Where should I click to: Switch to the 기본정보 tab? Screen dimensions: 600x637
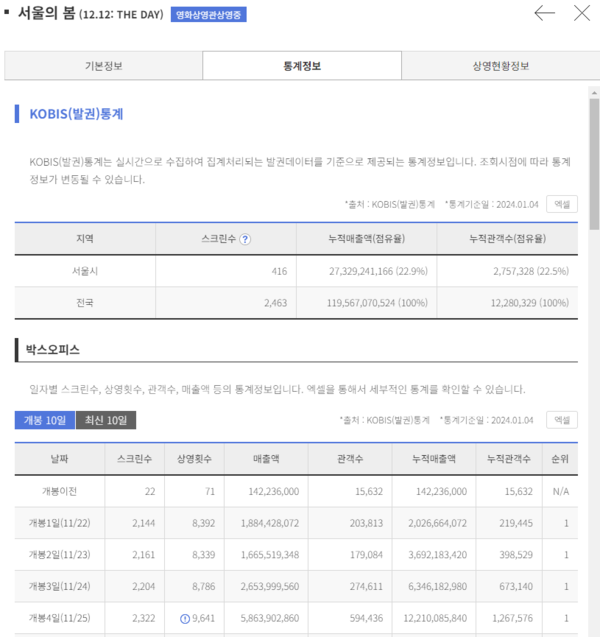tap(103, 66)
